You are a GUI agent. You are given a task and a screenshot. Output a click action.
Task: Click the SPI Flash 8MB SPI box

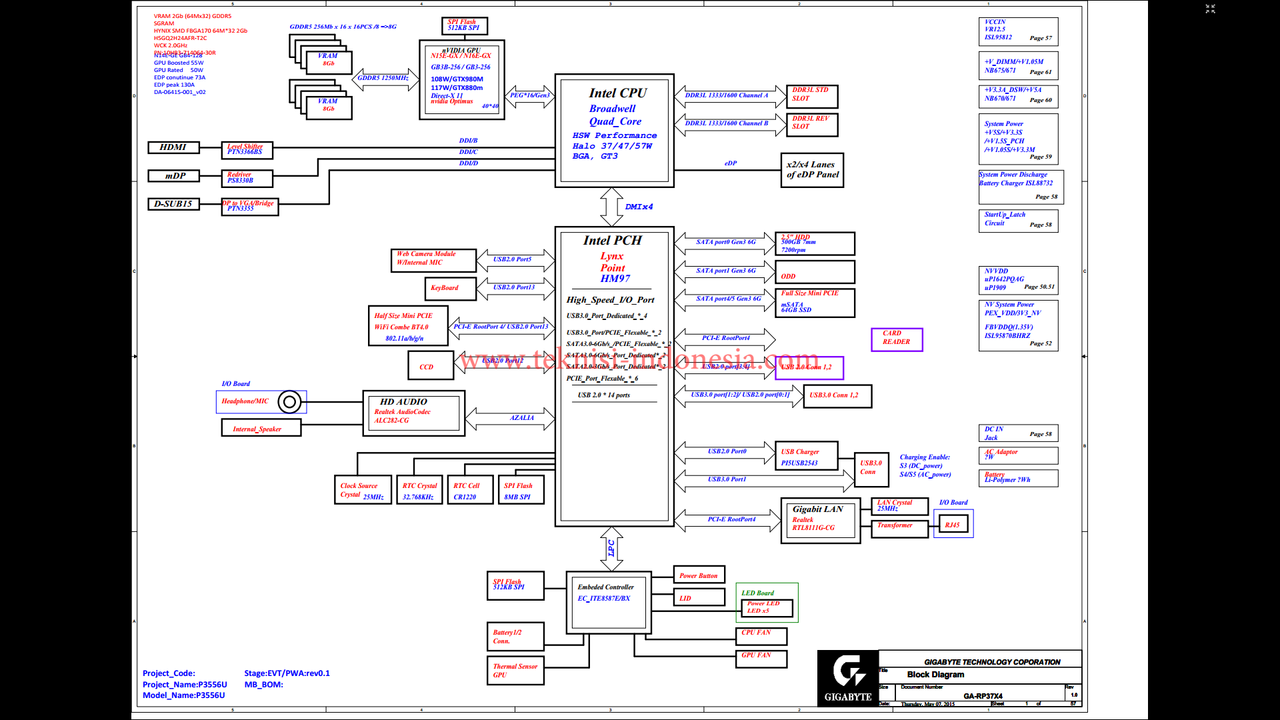[521, 490]
